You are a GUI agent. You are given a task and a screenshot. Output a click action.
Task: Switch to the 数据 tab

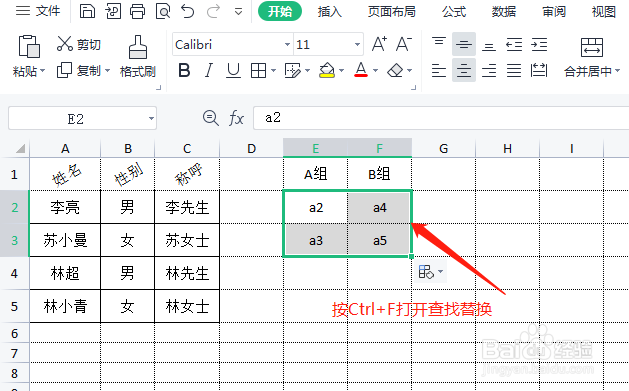click(504, 11)
